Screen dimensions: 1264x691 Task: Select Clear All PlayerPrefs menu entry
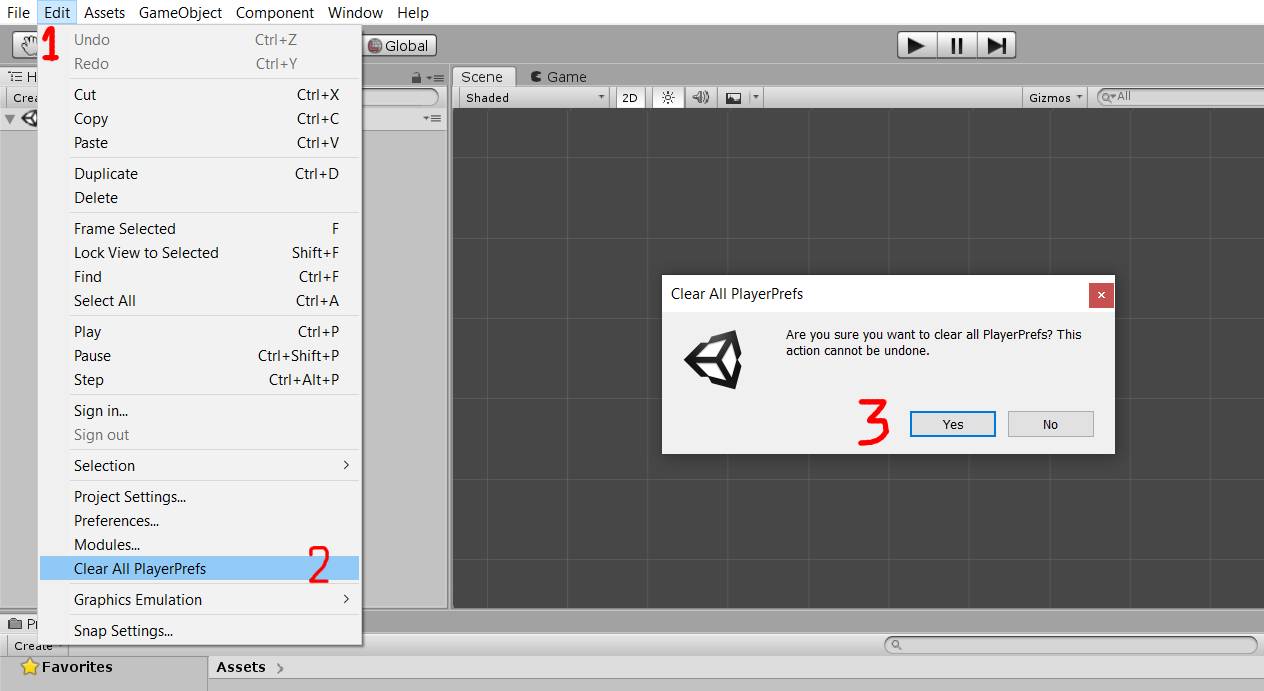(199, 568)
